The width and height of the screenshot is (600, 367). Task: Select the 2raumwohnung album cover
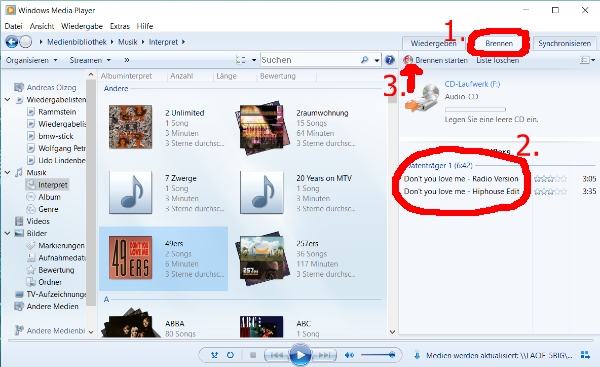click(x=261, y=127)
